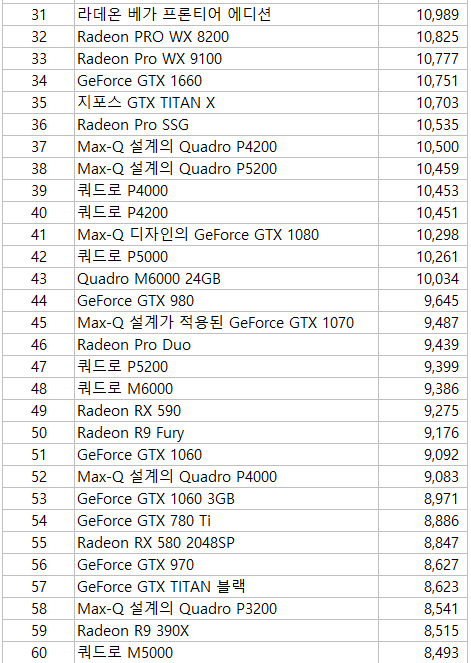Viewport: 471px width, 663px height.
Task: Click the 'Radeon Pro Duo' cell
Action: click(226, 345)
